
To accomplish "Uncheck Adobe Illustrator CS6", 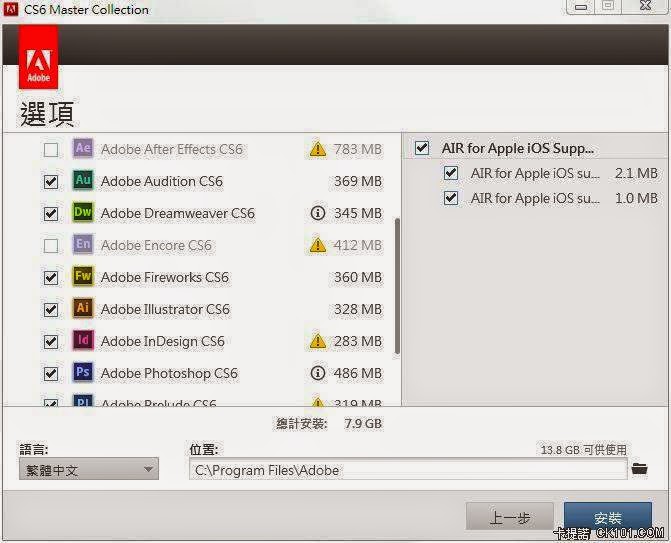I will [51, 309].
